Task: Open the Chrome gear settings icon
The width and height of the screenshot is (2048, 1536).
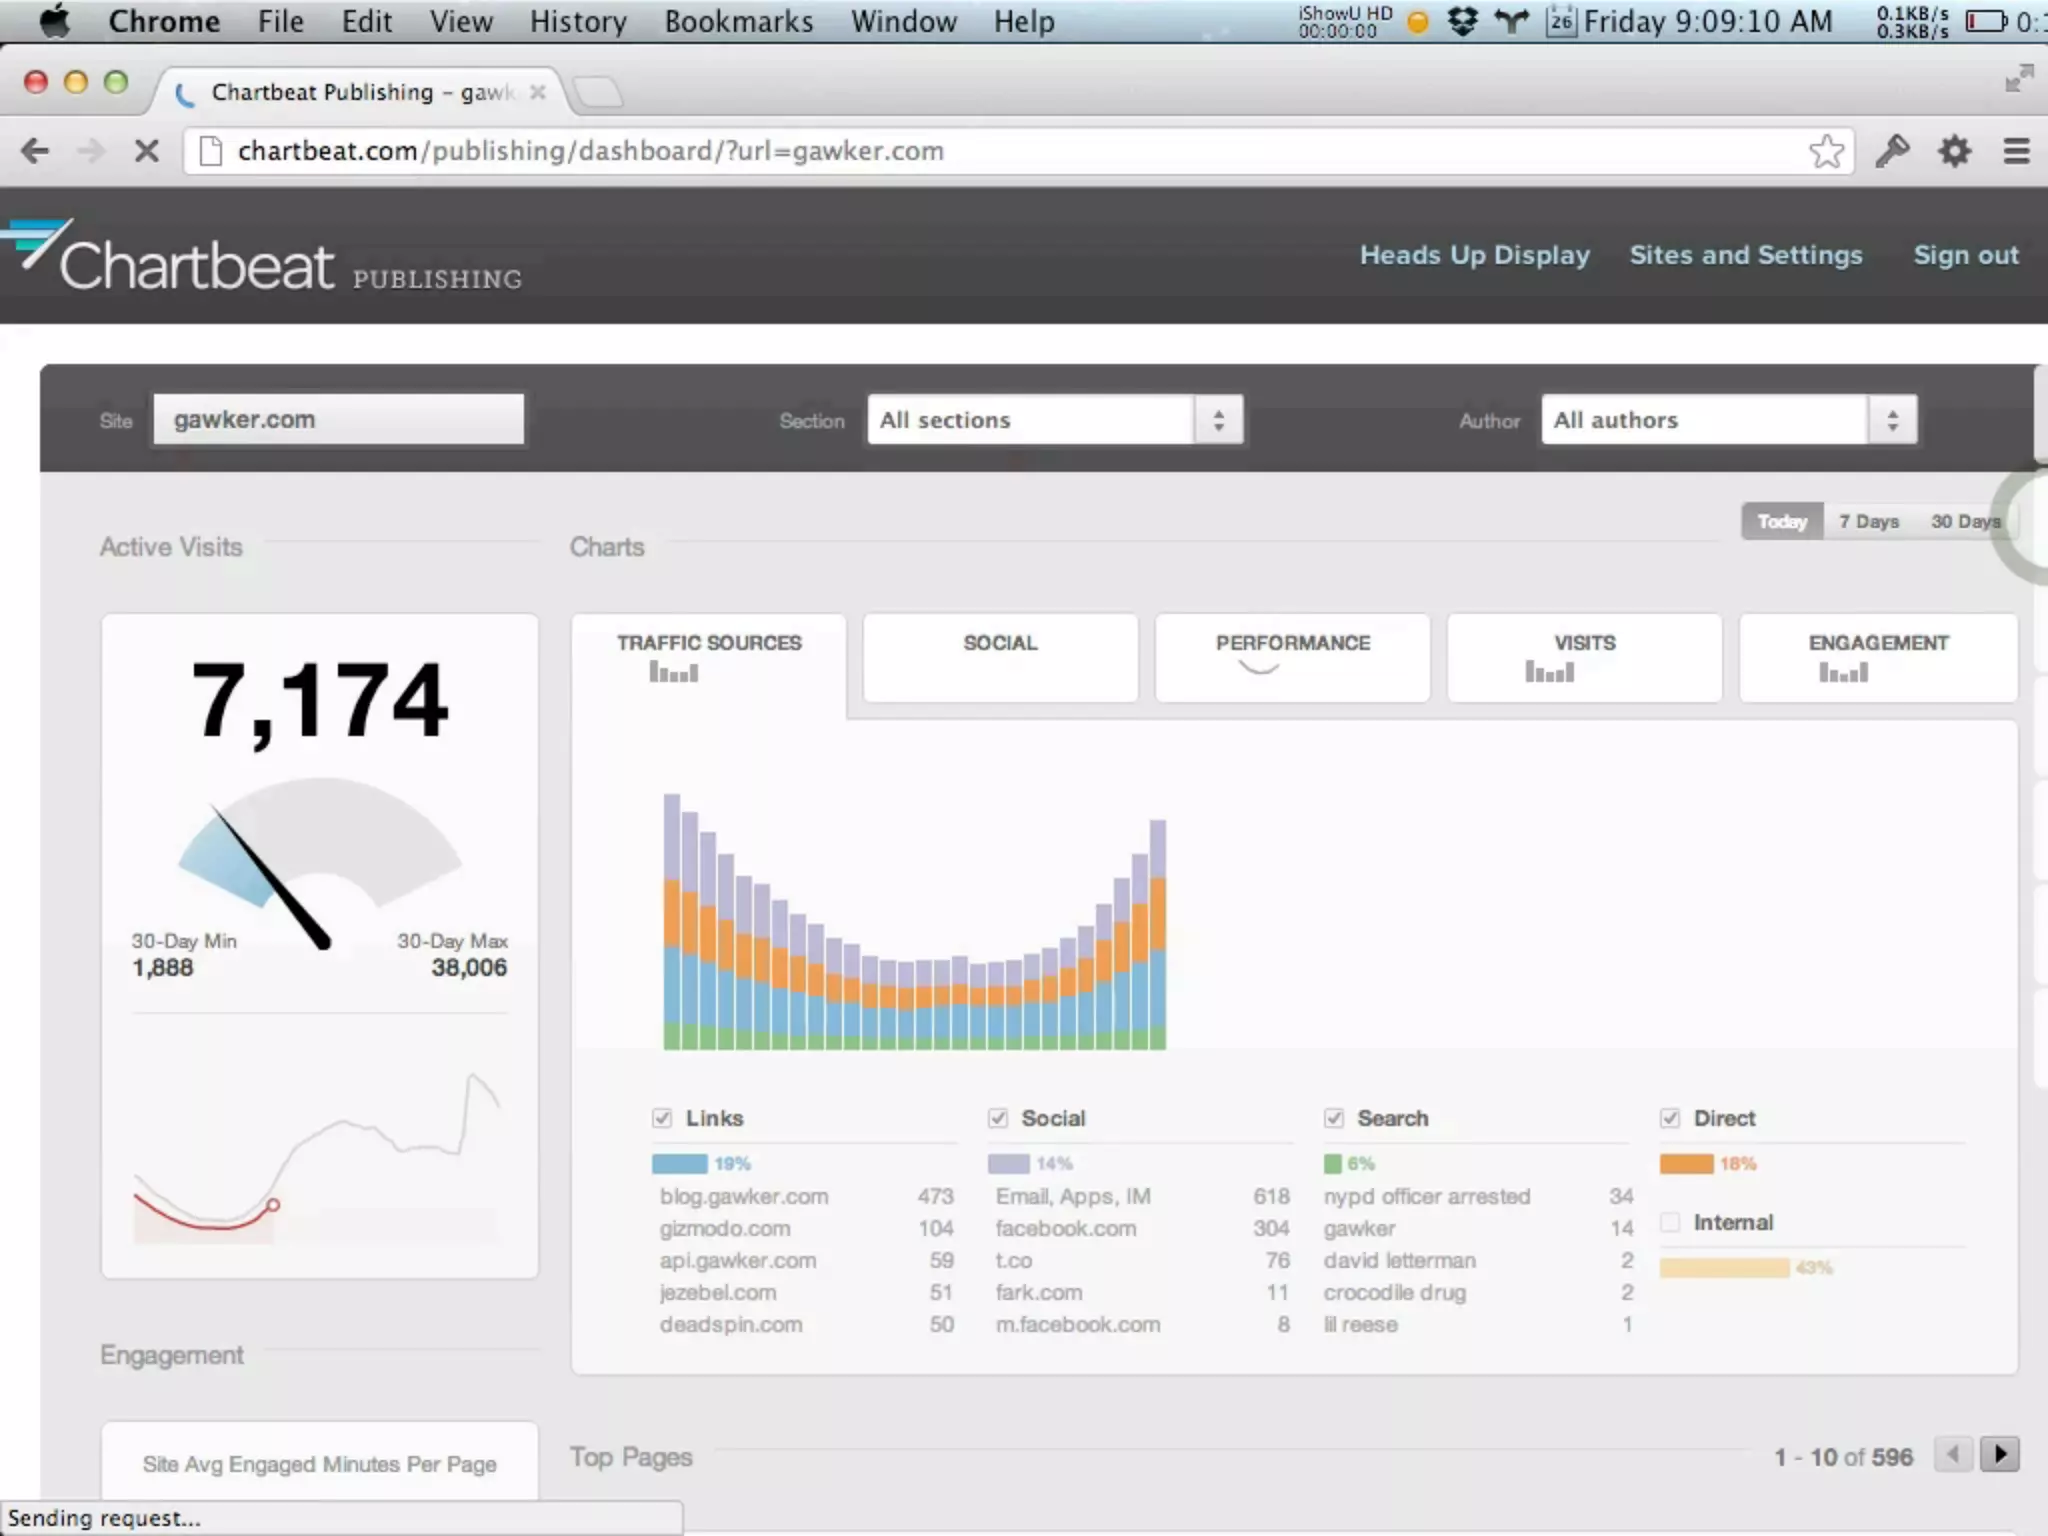Action: pyautogui.click(x=1954, y=151)
